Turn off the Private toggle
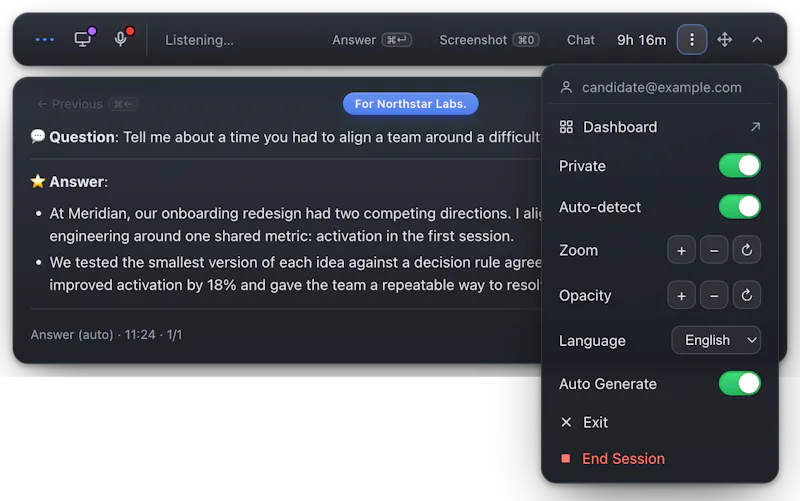This screenshot has height=501, width=800. (x=739, y=166)
